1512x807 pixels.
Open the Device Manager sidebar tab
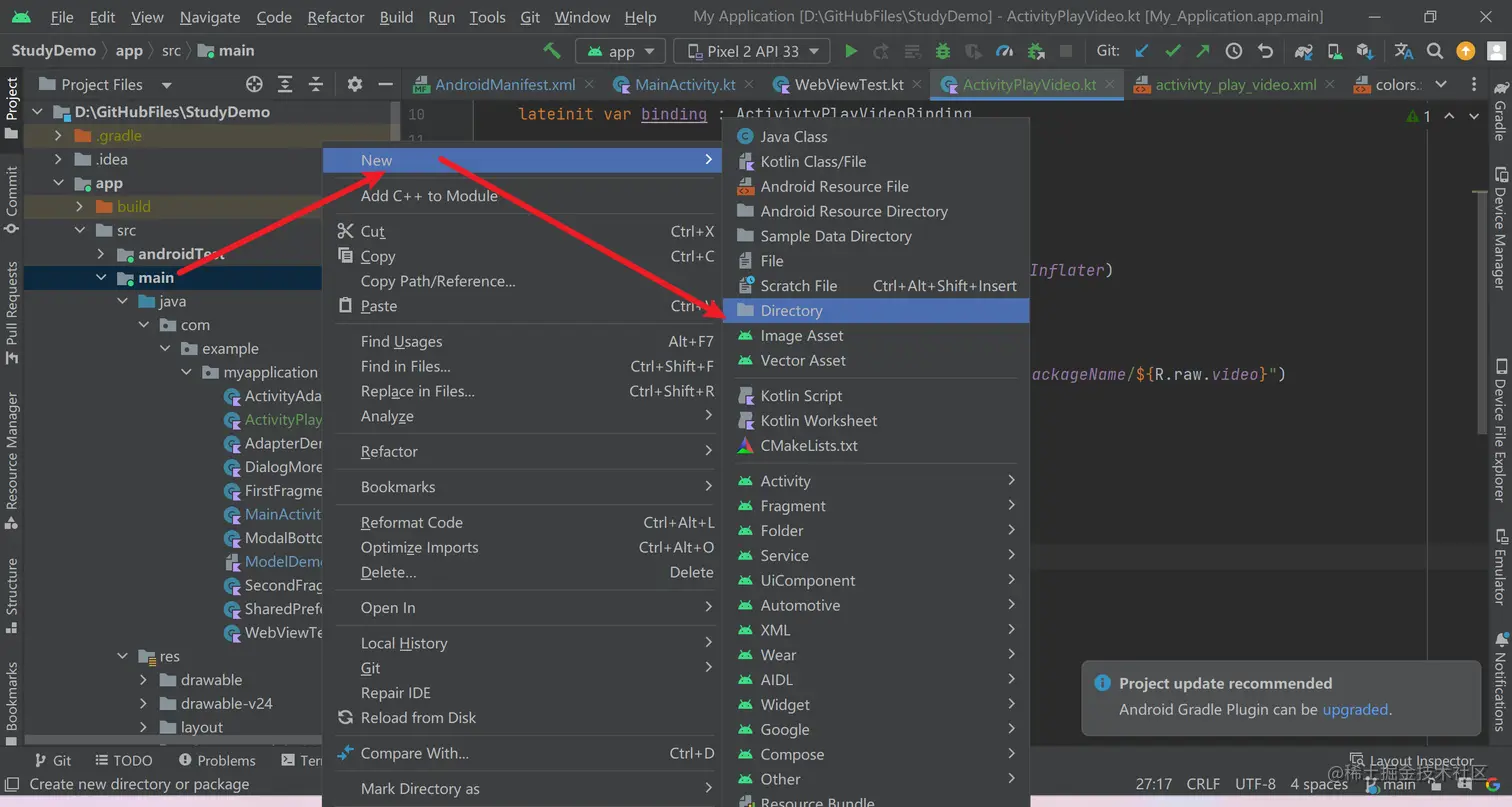tap(1500, 228)
